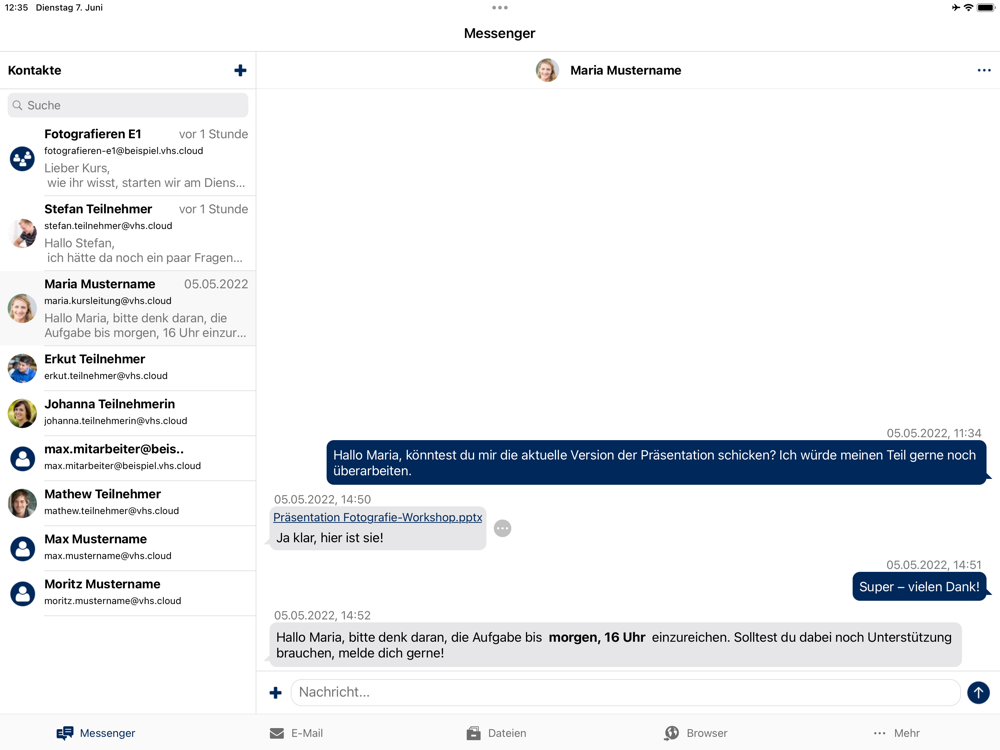Add attachment with plus beside Nachricht field
The image size is (1000, 750).
click(276, 693)
